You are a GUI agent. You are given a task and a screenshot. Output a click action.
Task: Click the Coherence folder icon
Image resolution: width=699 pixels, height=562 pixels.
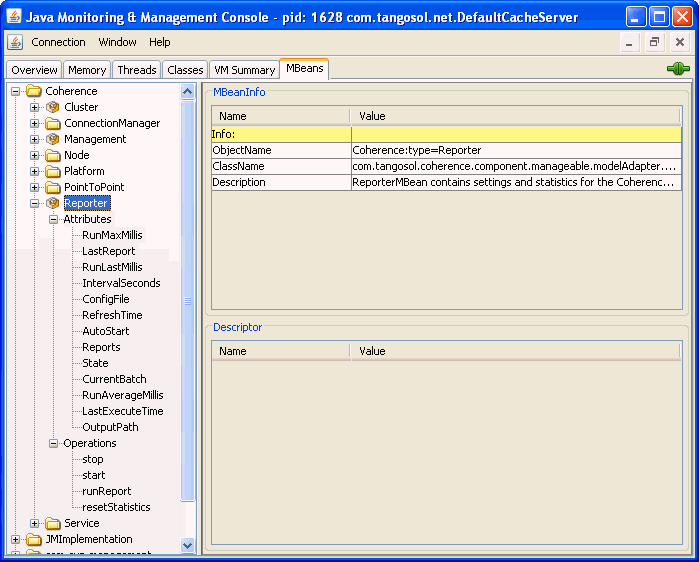pyautogui.click(x=33, y=91)
